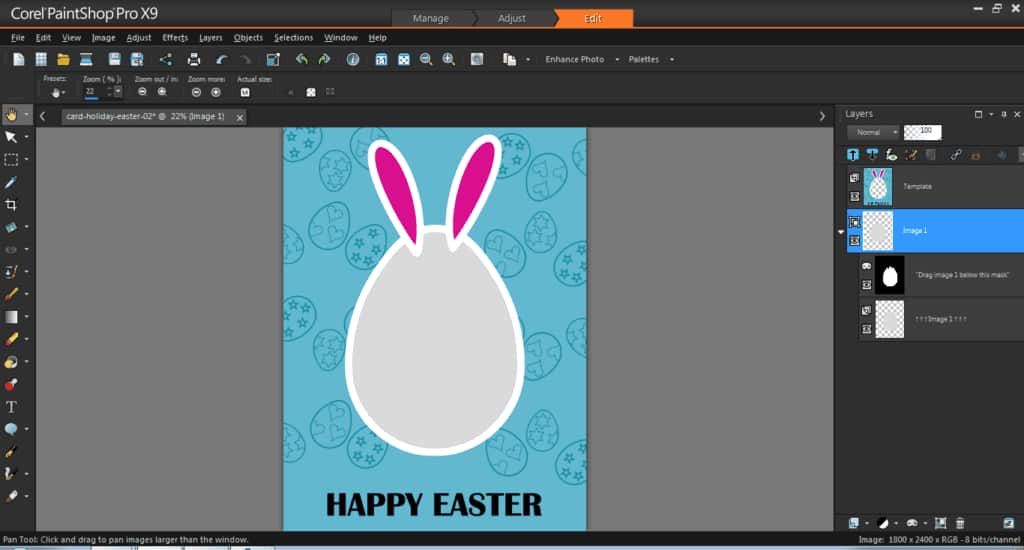Click the Undo arrow icon
Image resolution: width=1024 pixels, height=550 pixels.
222,59
